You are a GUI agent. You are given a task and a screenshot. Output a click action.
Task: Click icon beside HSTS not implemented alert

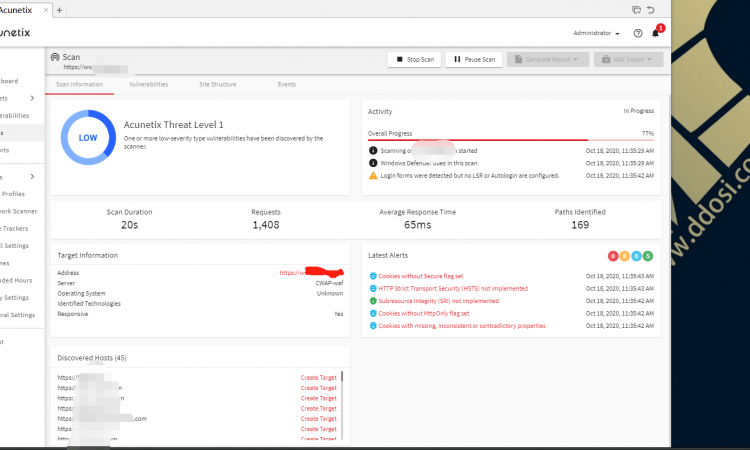373,288
